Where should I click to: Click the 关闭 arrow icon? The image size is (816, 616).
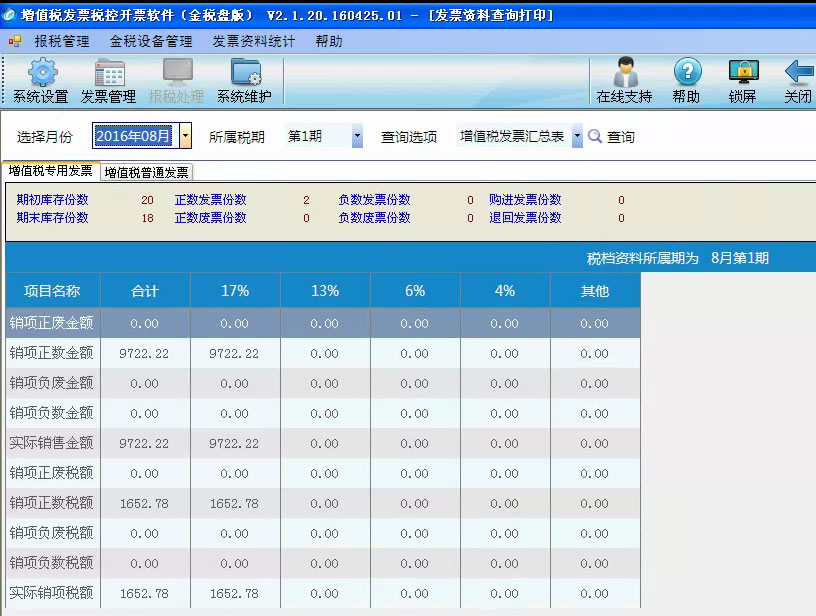(x=798, y=74)
